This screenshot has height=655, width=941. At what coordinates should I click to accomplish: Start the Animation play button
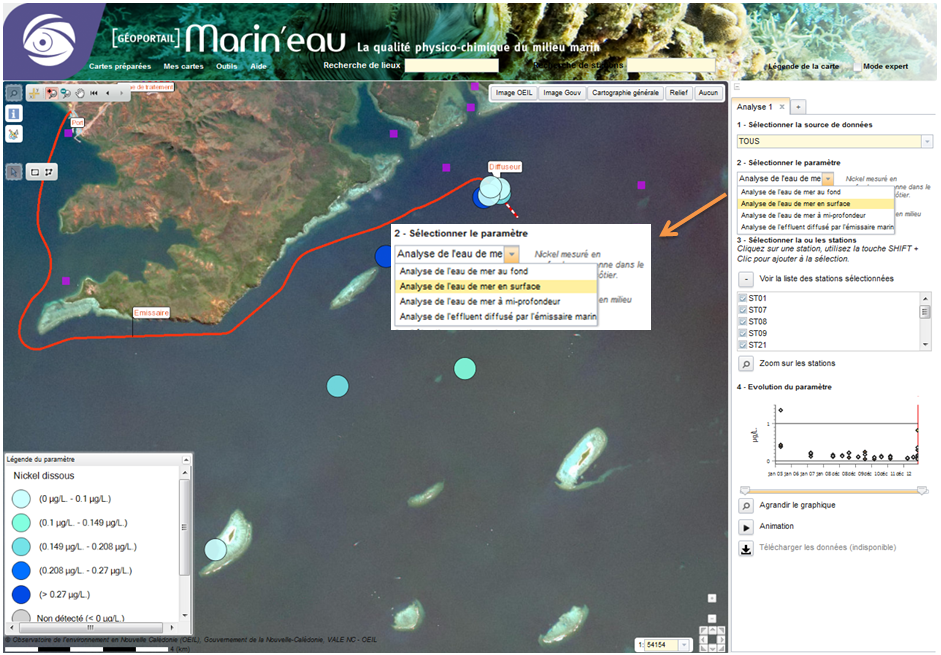pyautogui.click(x=746, y=527)
